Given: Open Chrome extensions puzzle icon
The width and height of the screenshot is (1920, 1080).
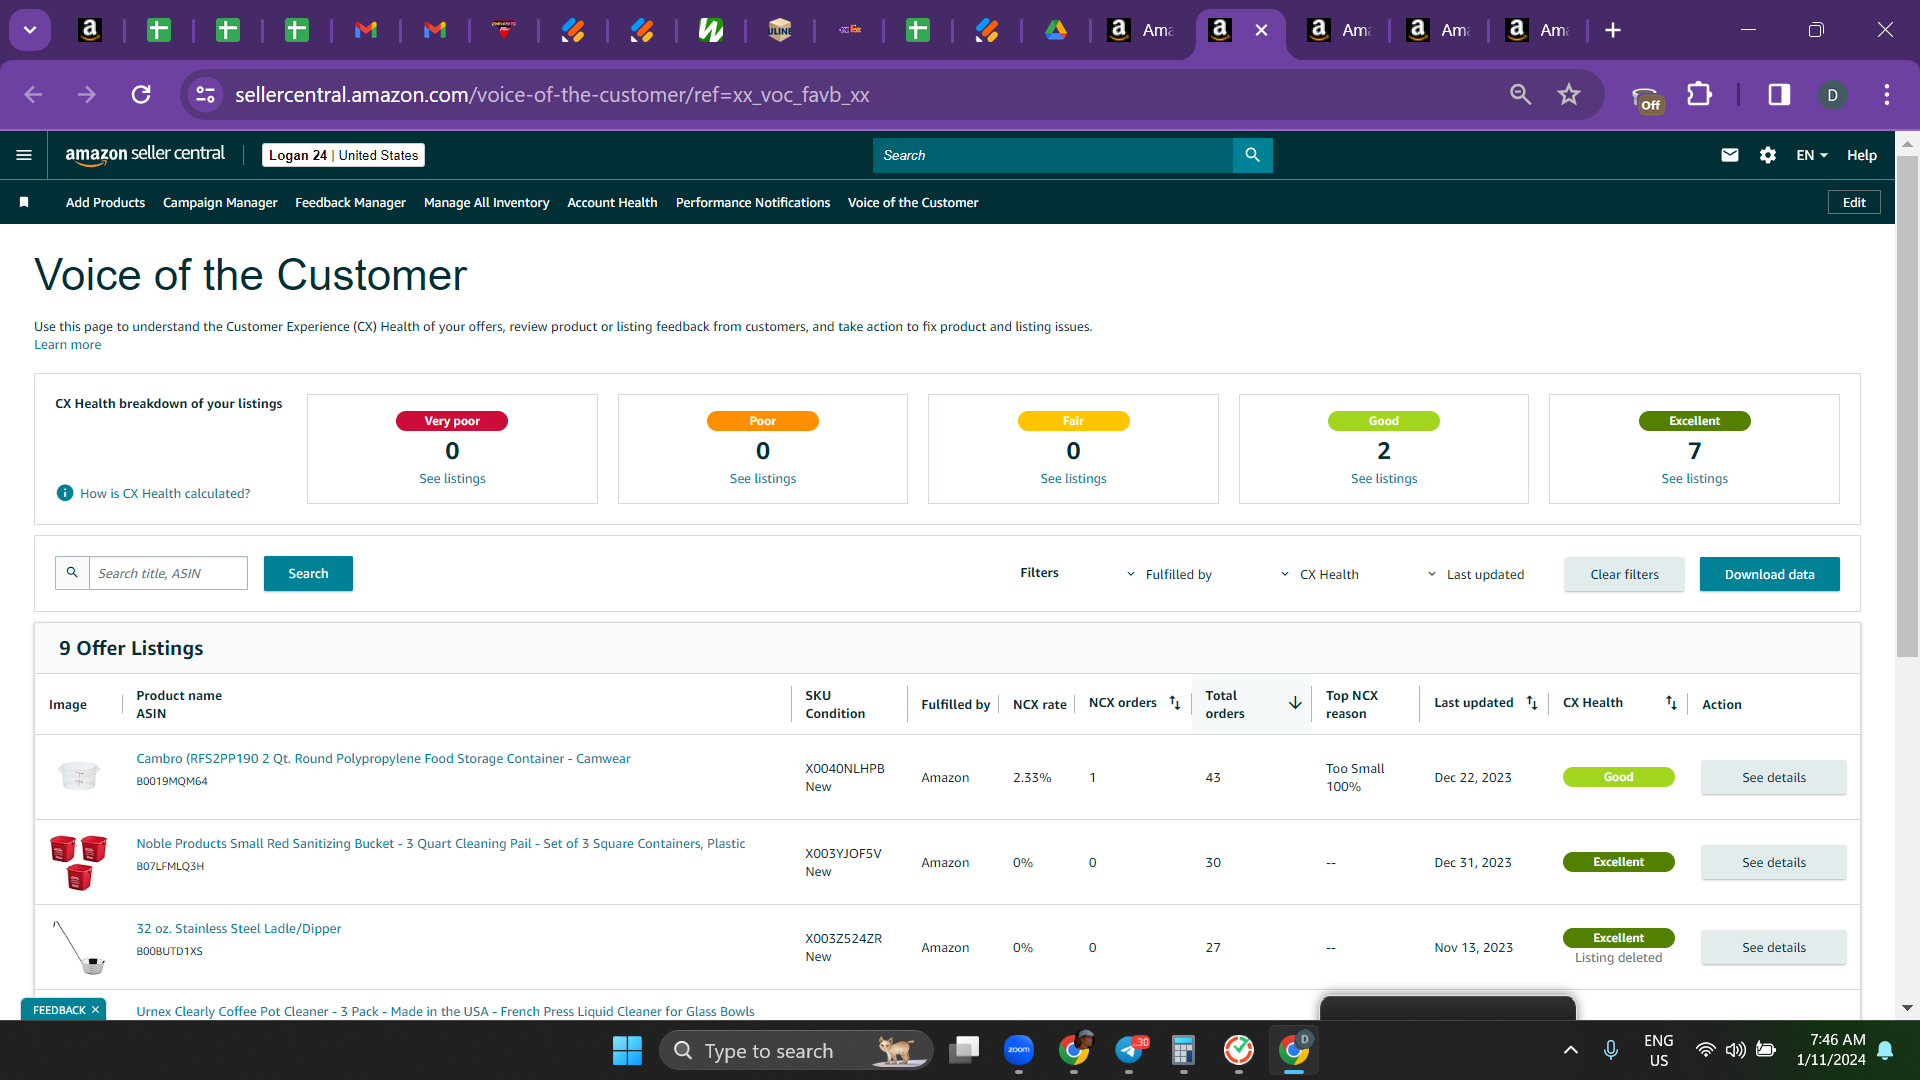Looking at the screenshot, I should [x=1699, y=94].
